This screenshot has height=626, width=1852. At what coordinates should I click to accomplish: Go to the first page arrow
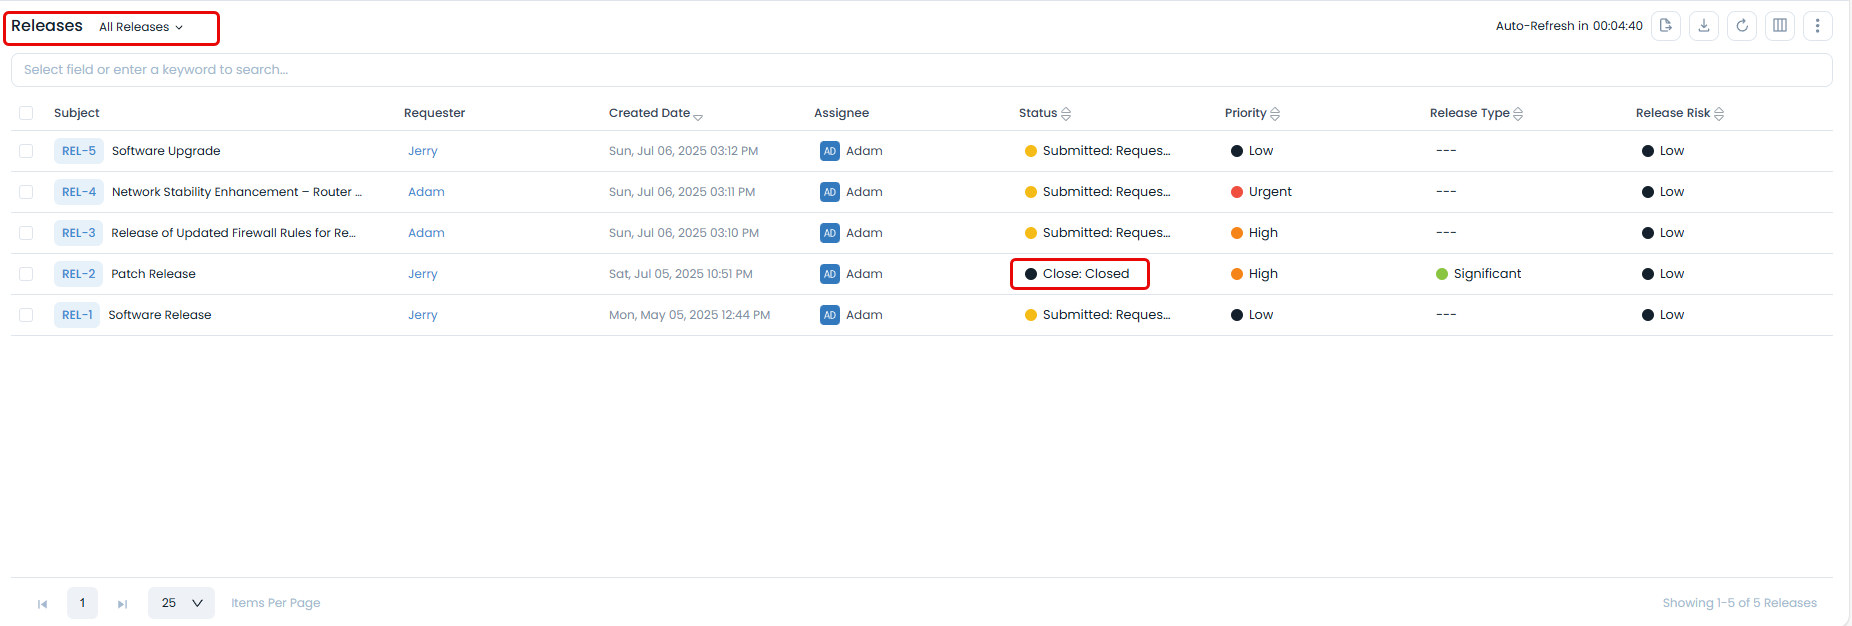42,604
